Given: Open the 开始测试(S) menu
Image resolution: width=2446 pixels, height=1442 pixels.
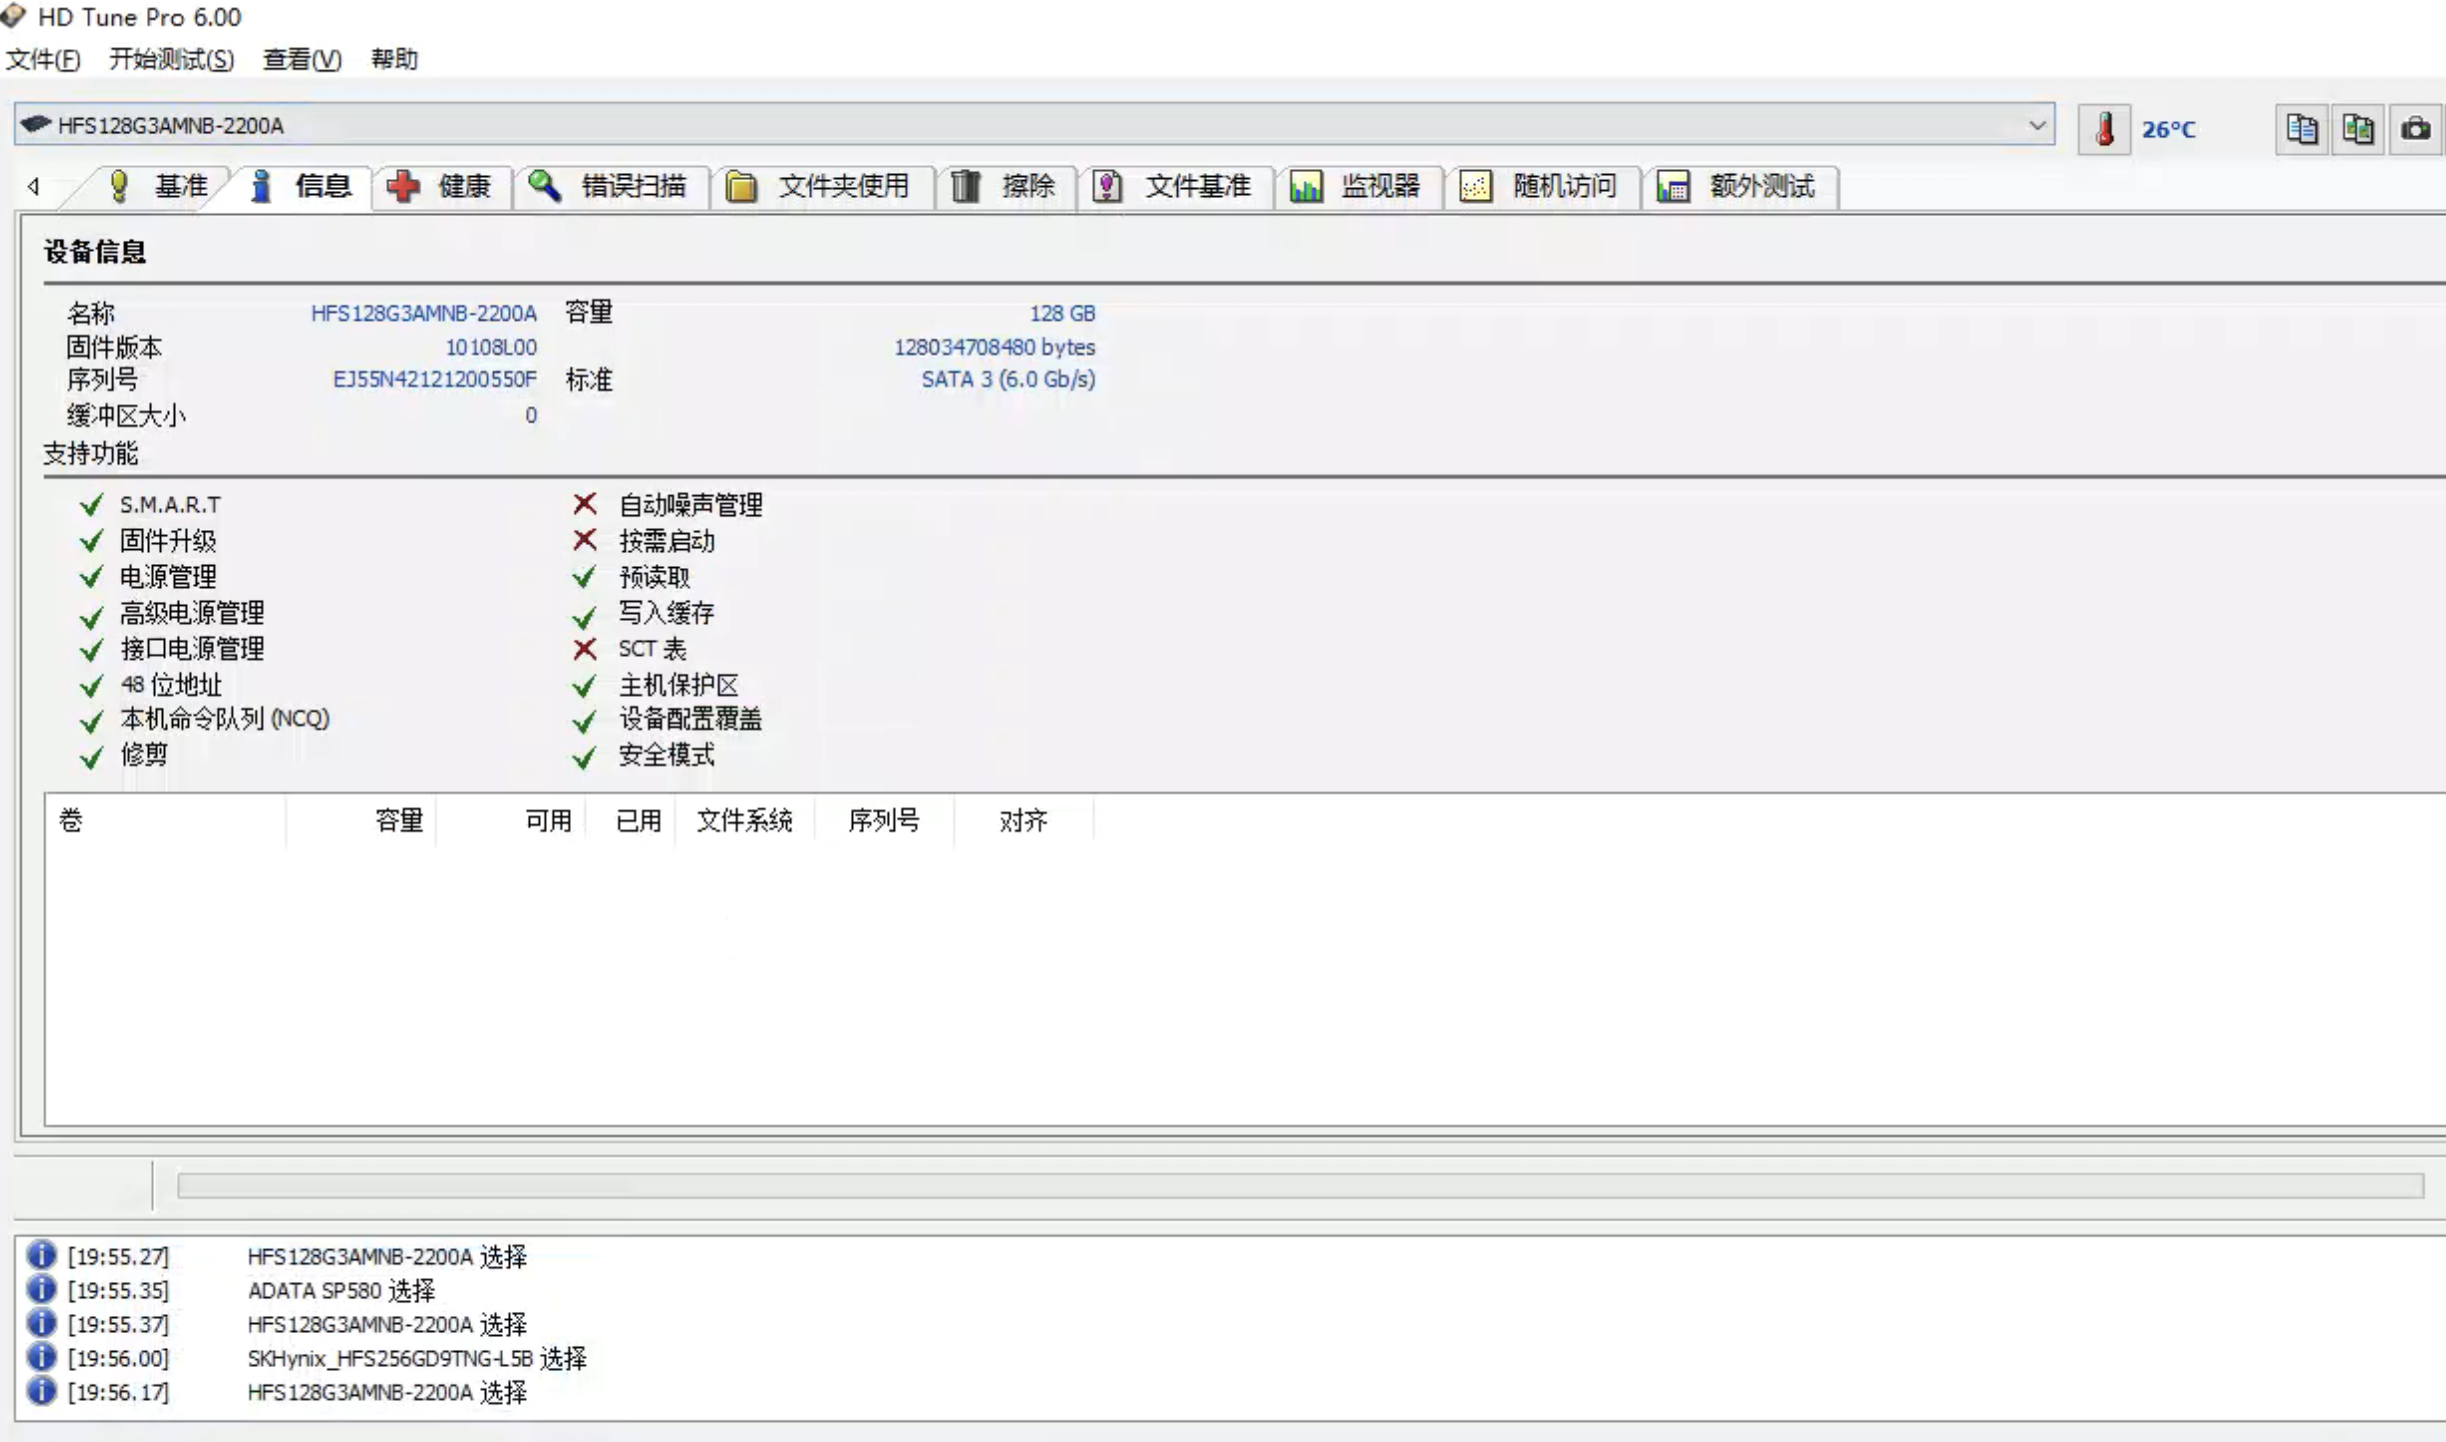Looking at the screenshot, I should (171, 59).
